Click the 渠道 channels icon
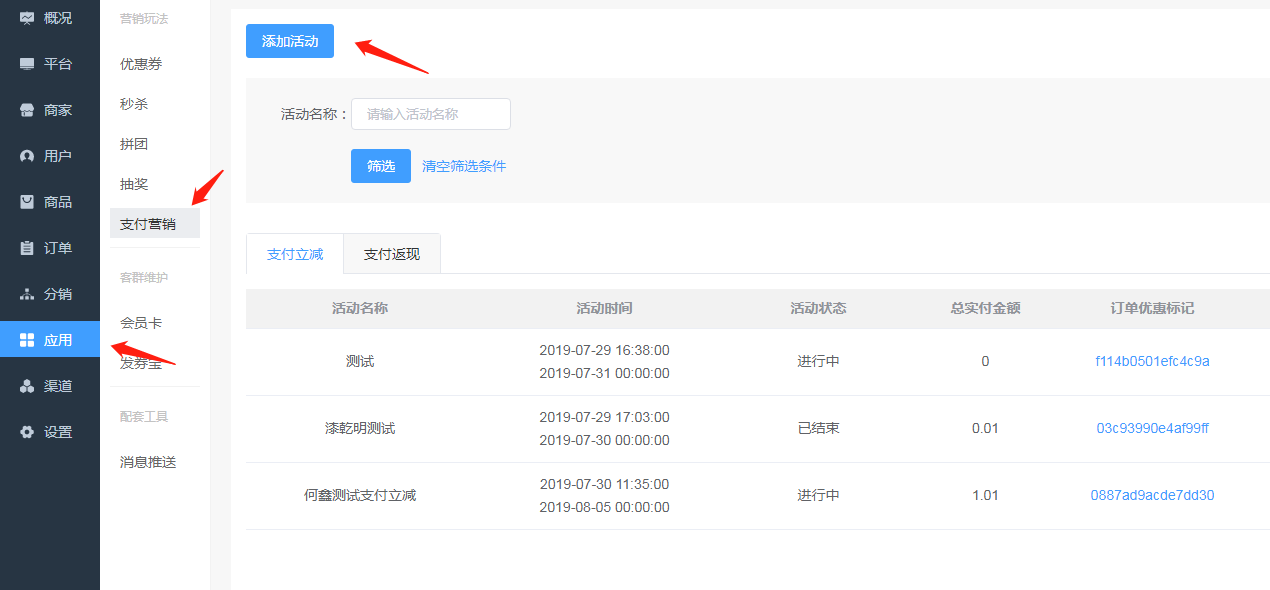The height and width of the screenshot is (590, 1270). click(27, 386)
